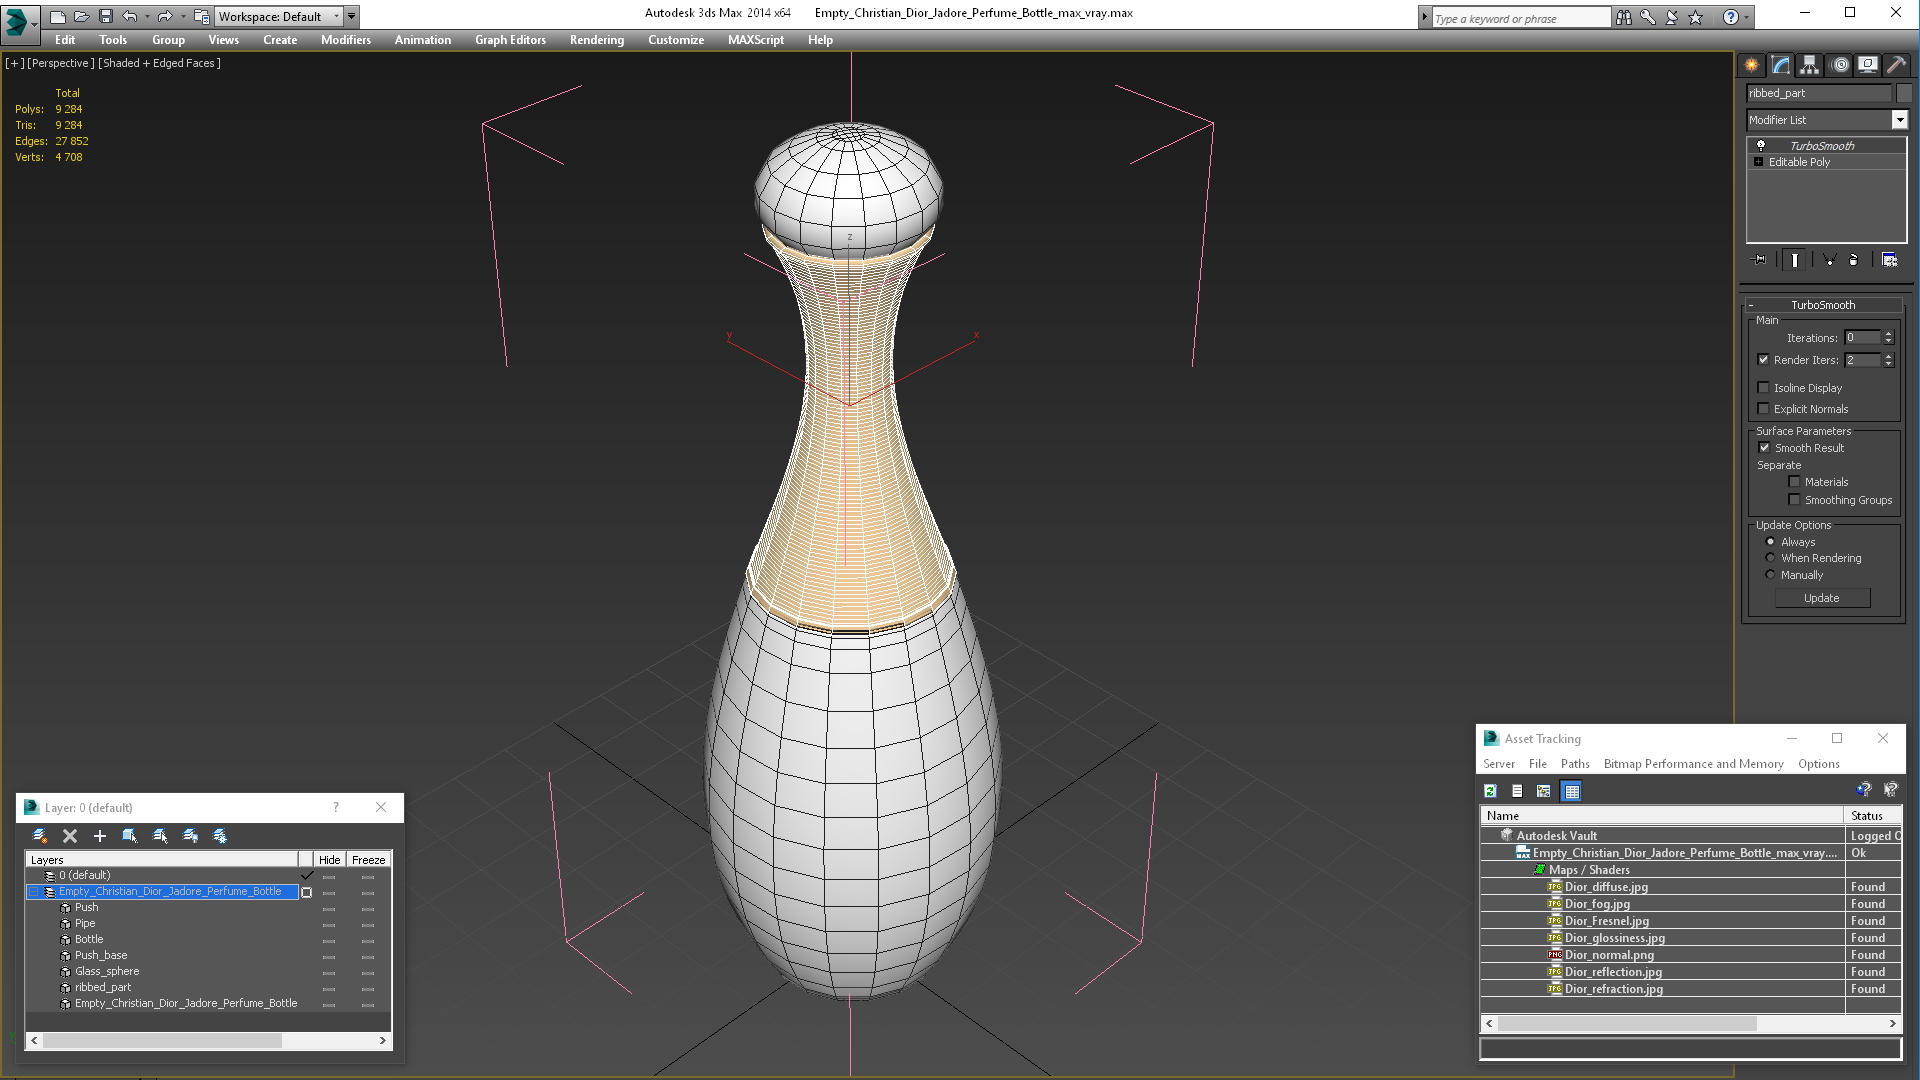Click Remove Modifier from stack icon

[1853, 260]
